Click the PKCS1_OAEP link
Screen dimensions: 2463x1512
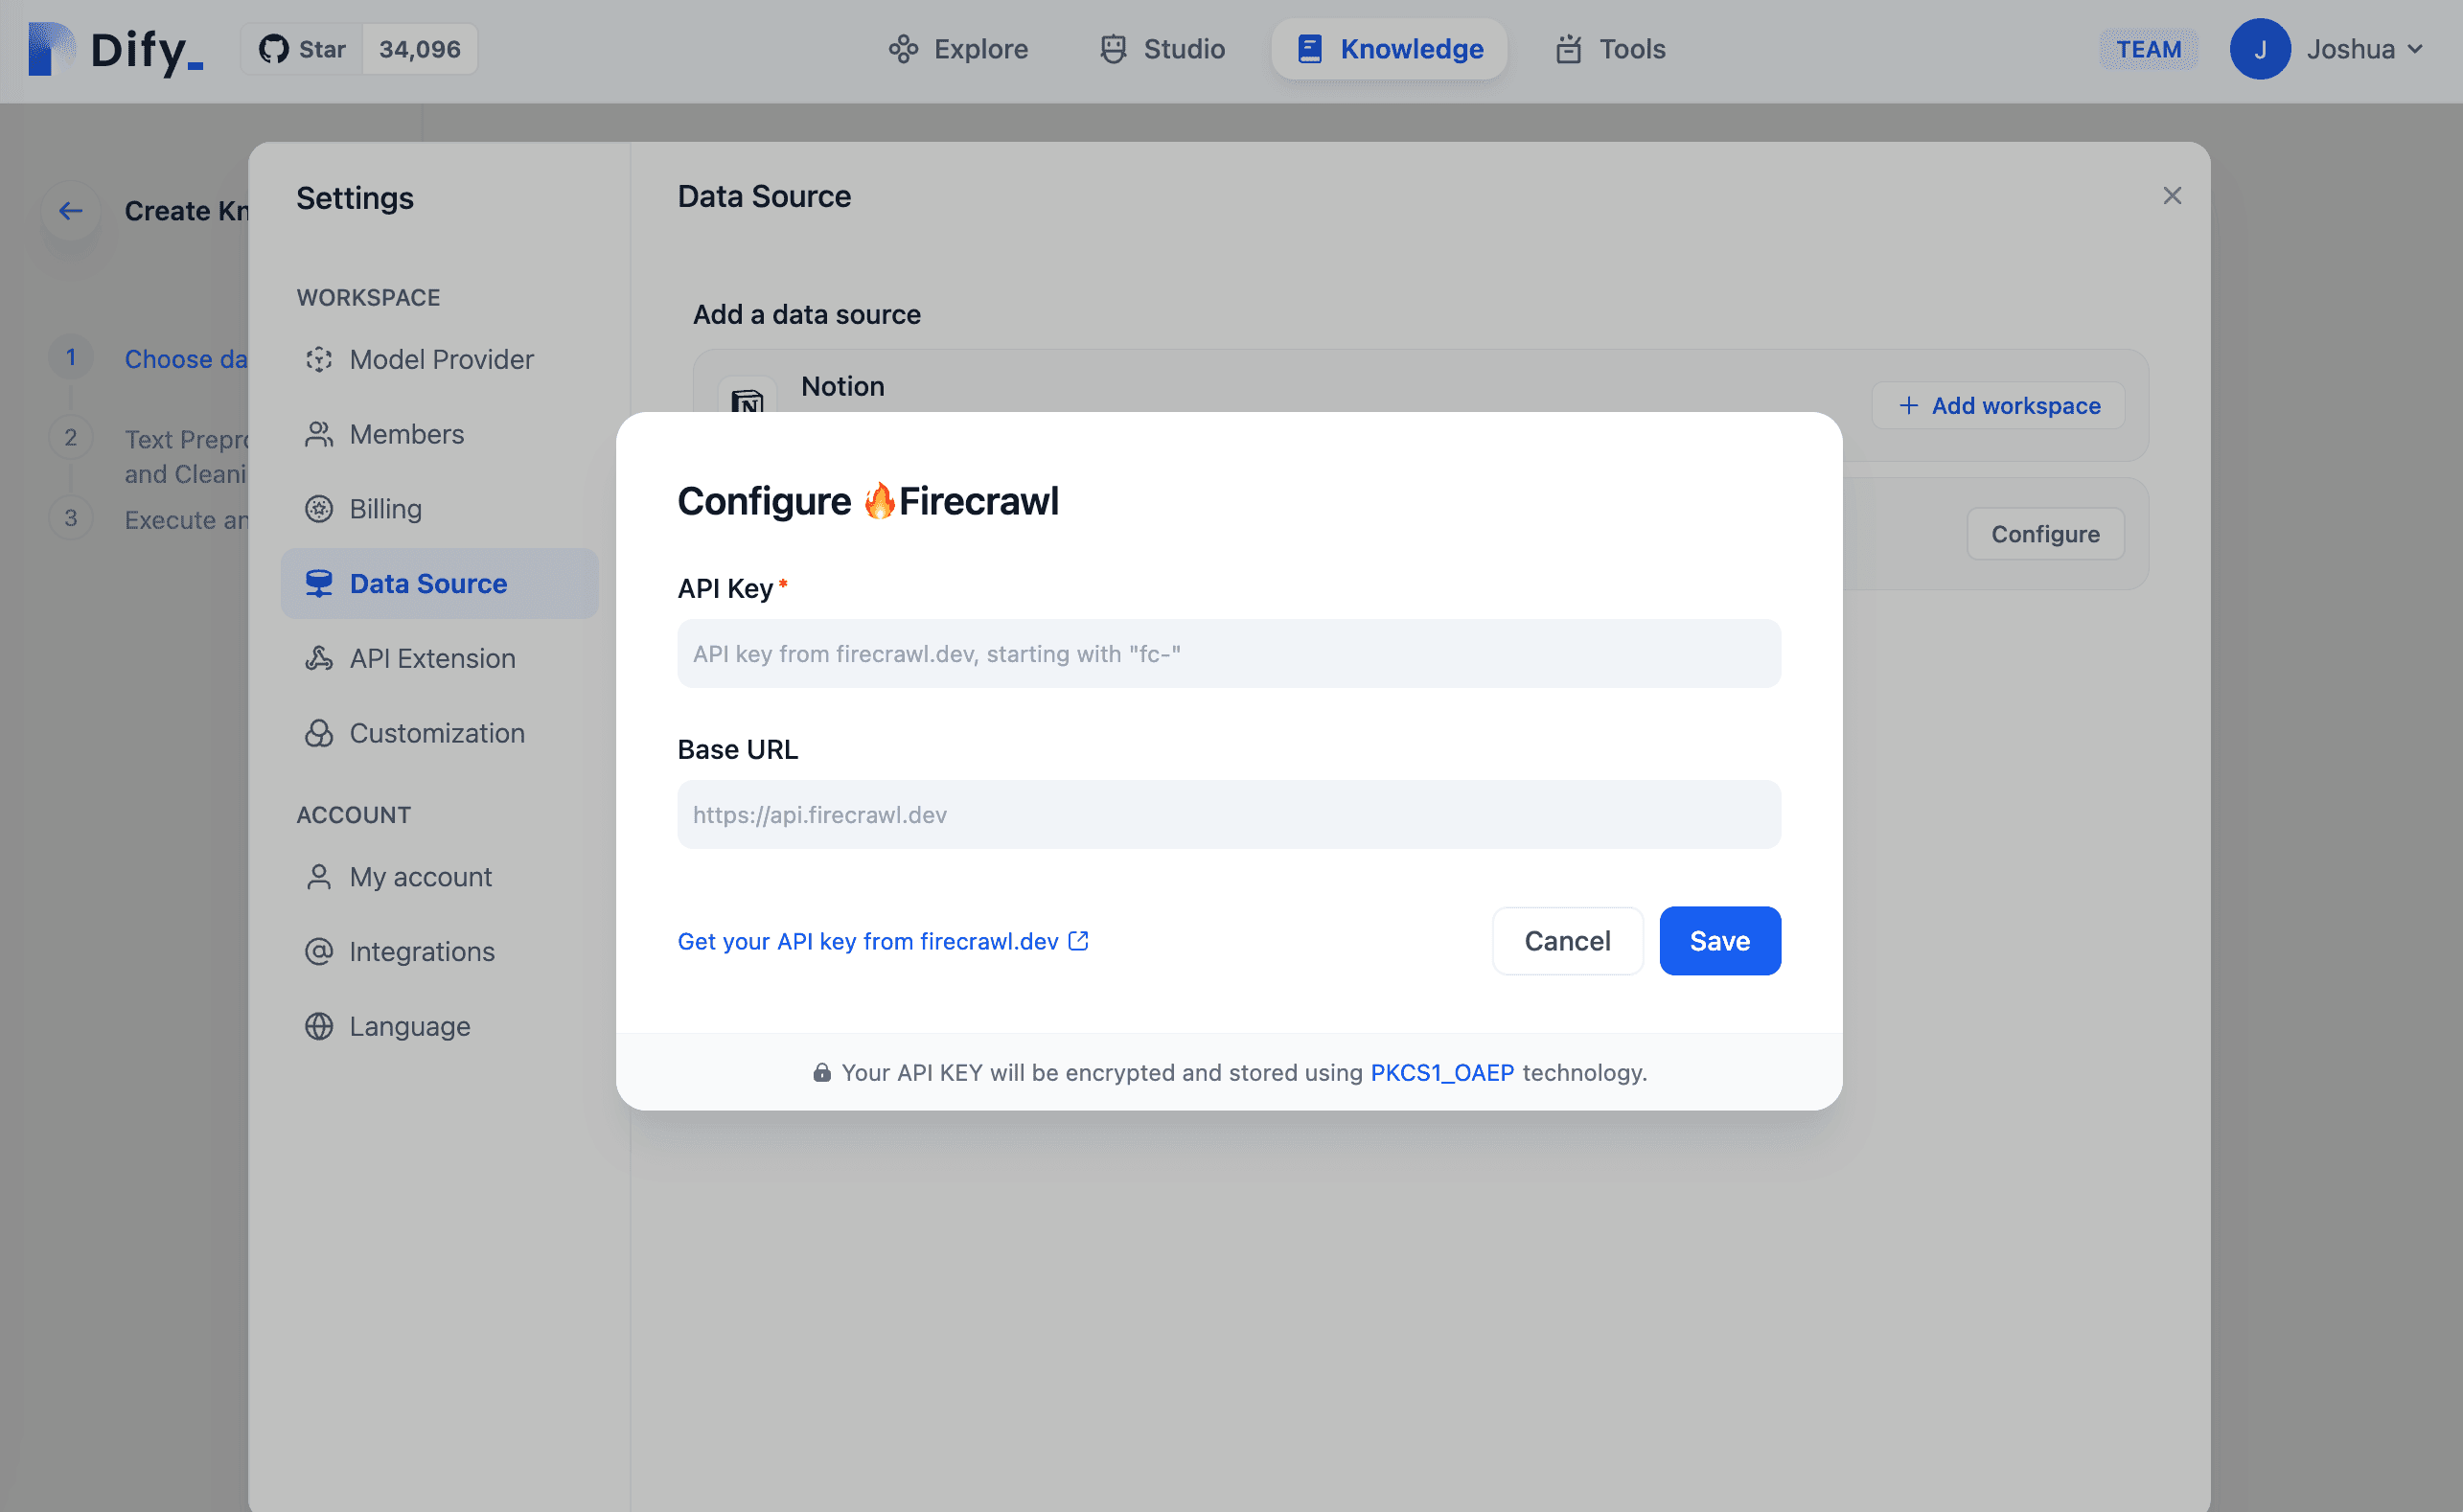[x=1441, y=1072]
